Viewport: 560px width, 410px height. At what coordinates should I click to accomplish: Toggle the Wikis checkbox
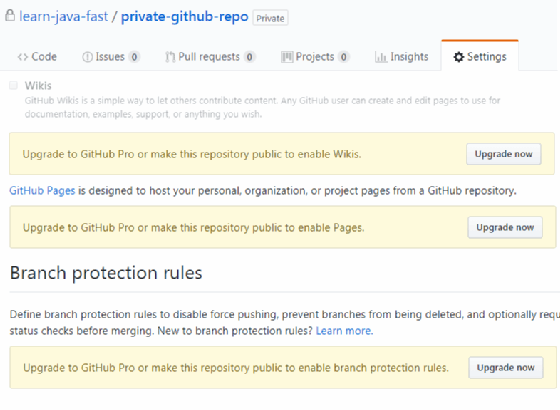[x=14, y=85]
